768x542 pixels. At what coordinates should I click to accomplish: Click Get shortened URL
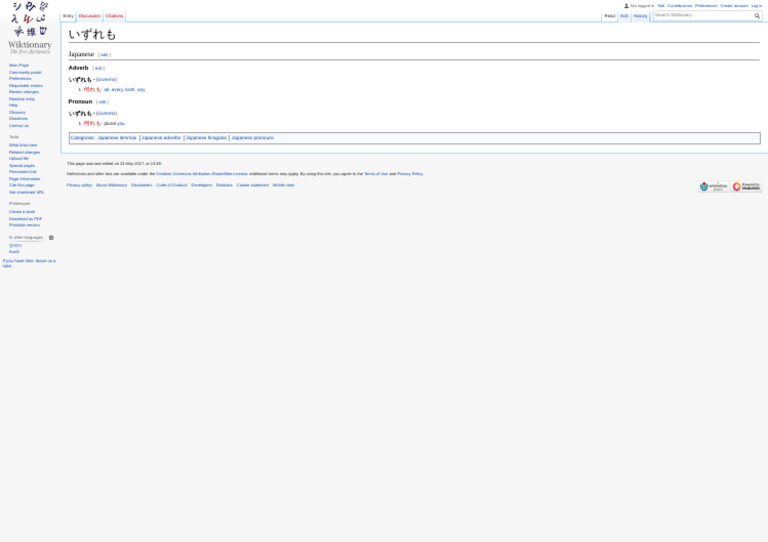click(x=26, y=192)
